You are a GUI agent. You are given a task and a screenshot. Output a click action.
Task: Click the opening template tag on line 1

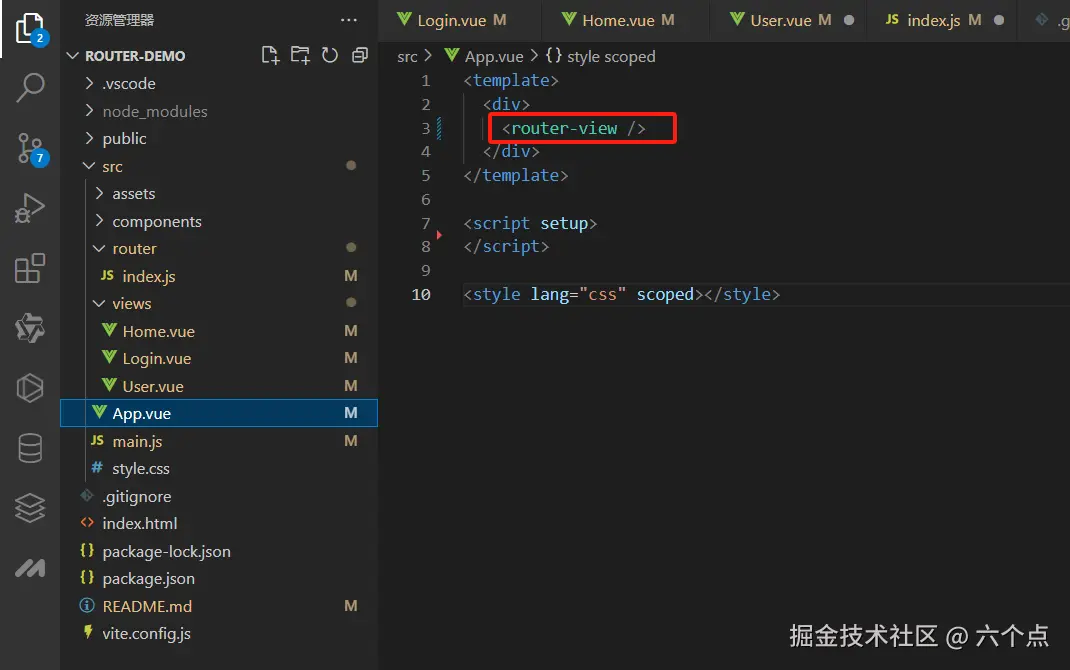511,81
